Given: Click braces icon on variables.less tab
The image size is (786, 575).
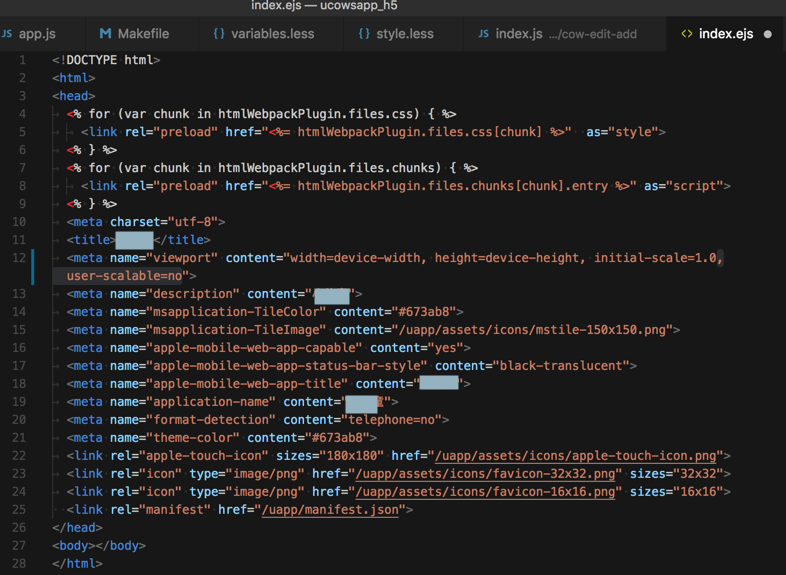Looking at the screenshot, I should (219, 34).
